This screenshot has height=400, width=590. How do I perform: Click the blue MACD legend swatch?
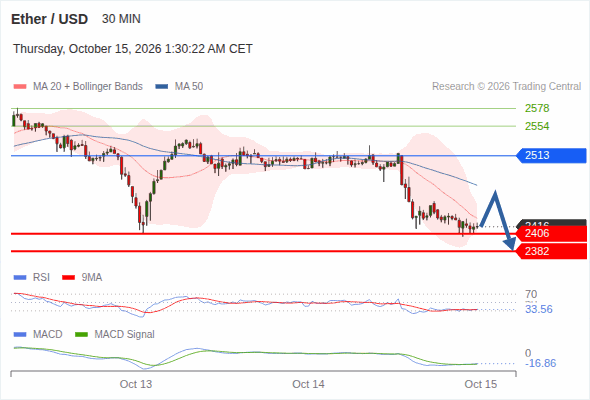(x=20, y=335)
